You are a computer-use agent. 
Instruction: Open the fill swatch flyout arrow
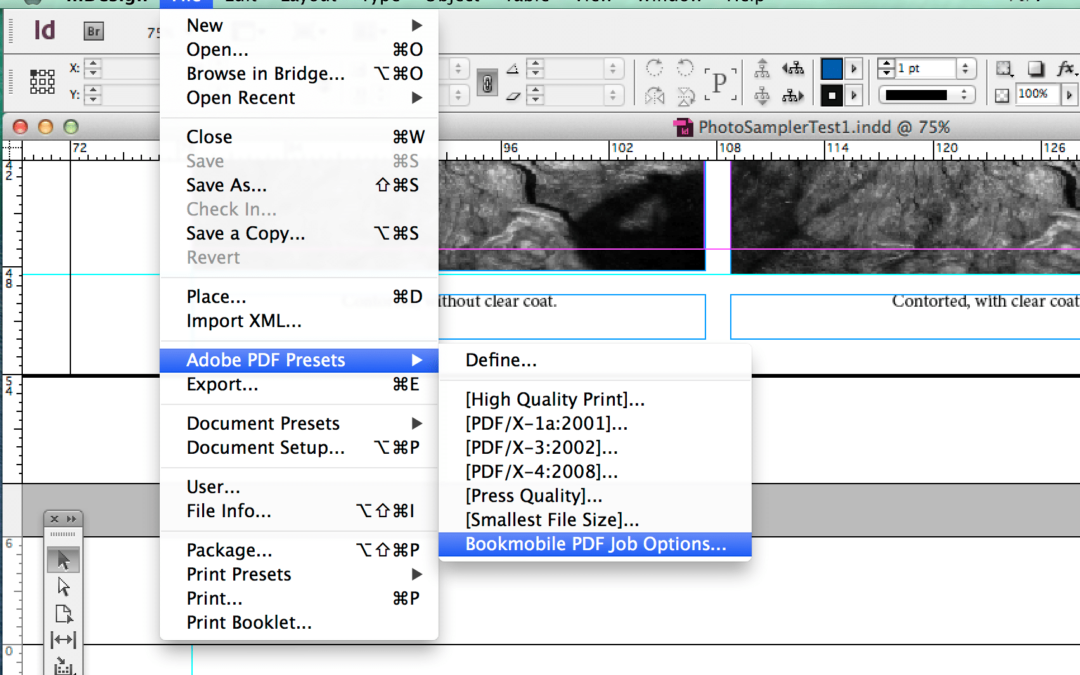(854, 69)
